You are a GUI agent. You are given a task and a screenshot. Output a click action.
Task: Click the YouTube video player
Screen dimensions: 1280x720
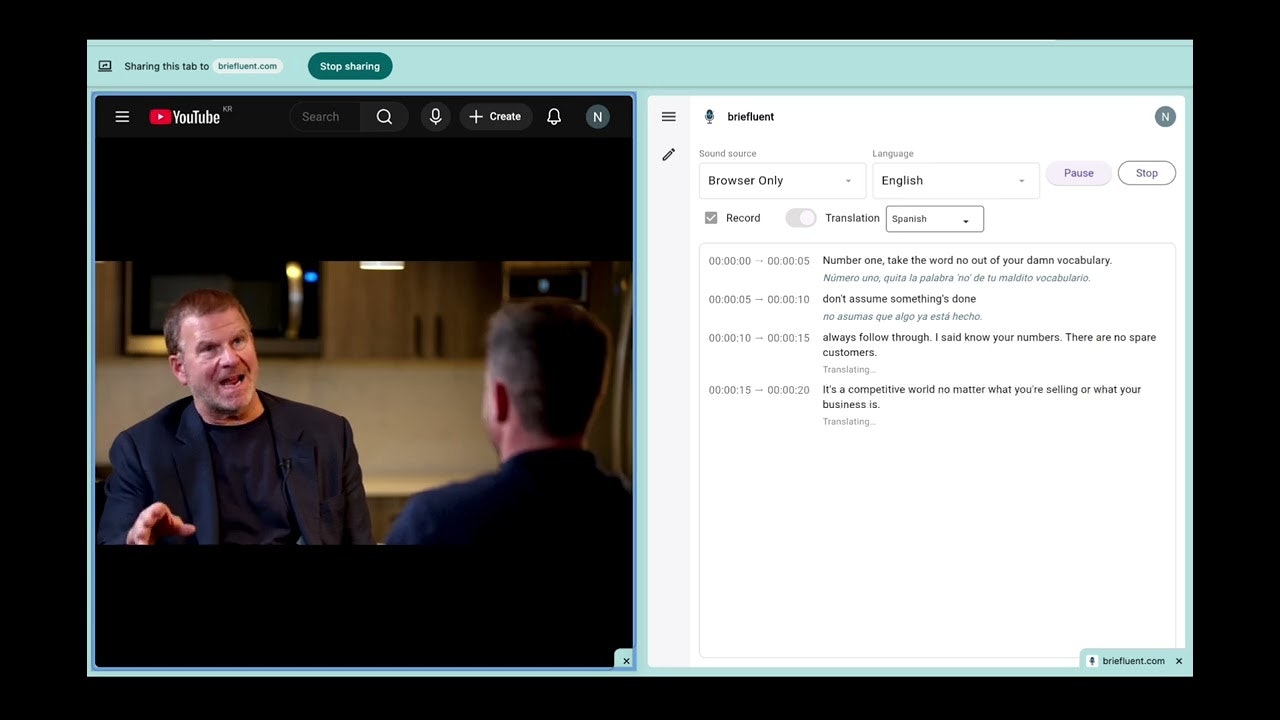pos(364,403)
